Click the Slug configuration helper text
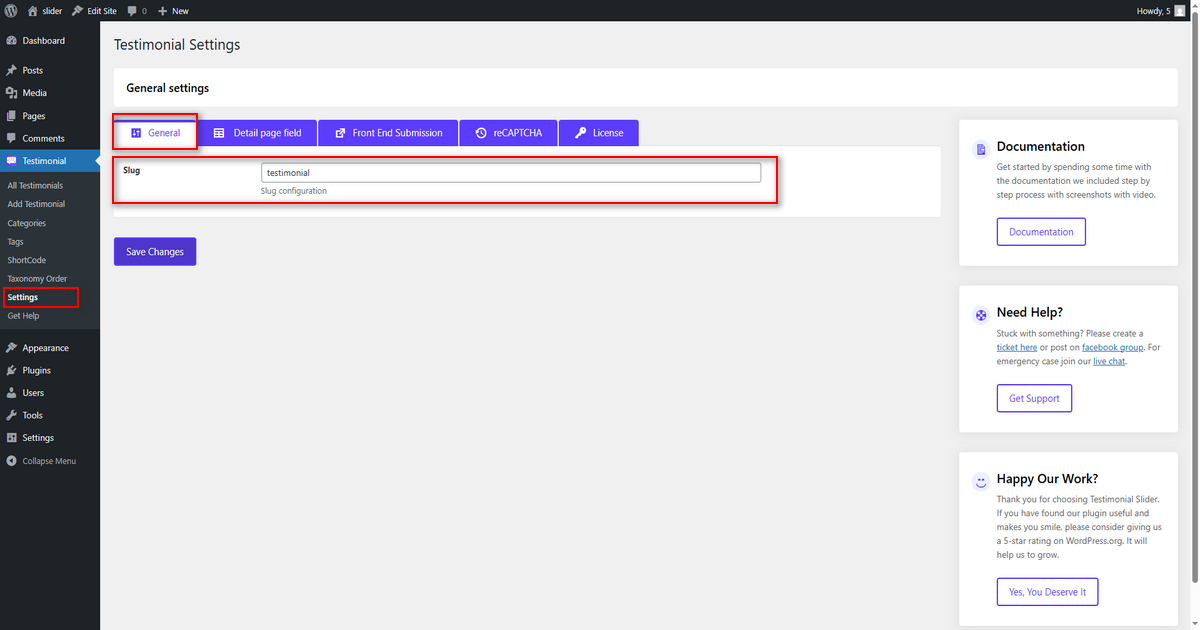 click(294, 191)
